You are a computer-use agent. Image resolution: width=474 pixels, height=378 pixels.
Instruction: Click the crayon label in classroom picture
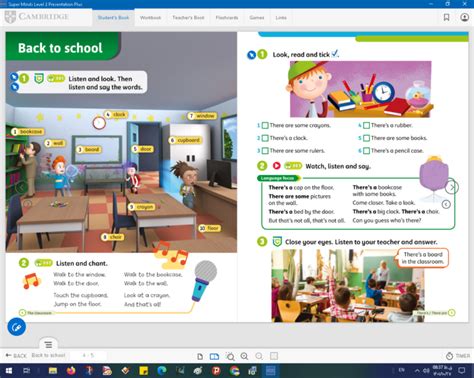click(142, 207)
